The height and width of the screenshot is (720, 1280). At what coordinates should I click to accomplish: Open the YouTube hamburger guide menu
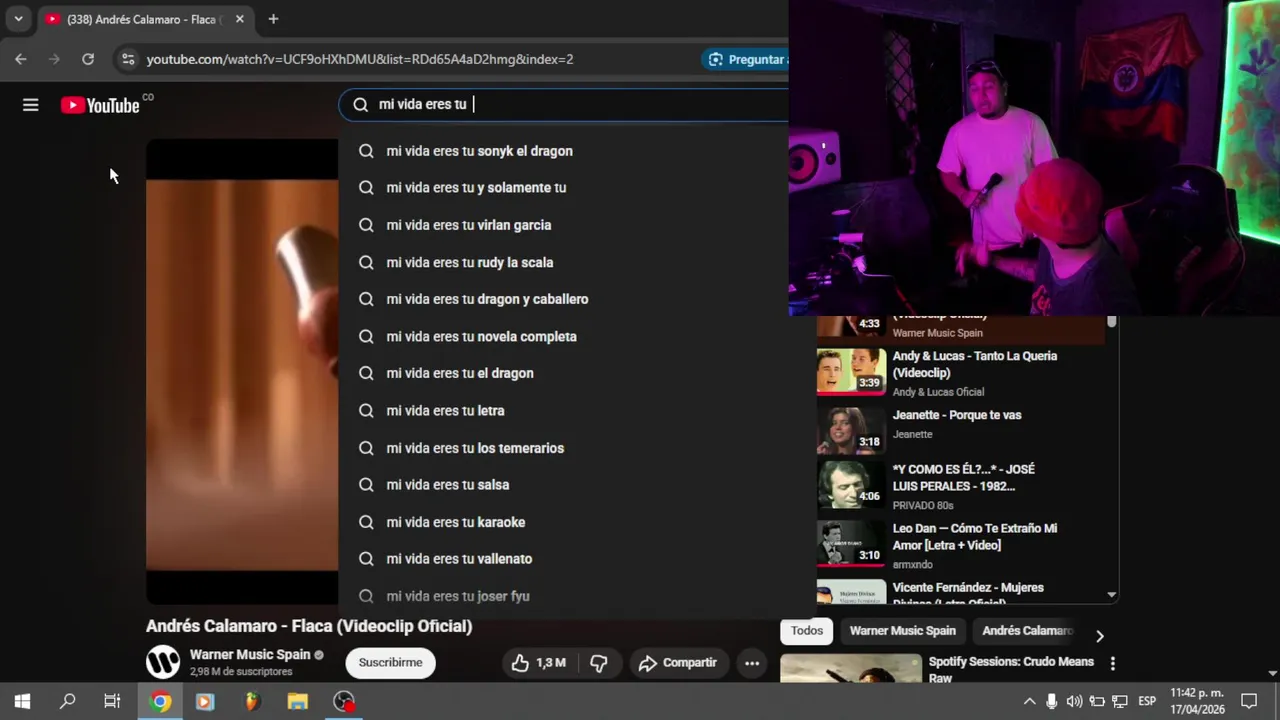click(30, 105)
